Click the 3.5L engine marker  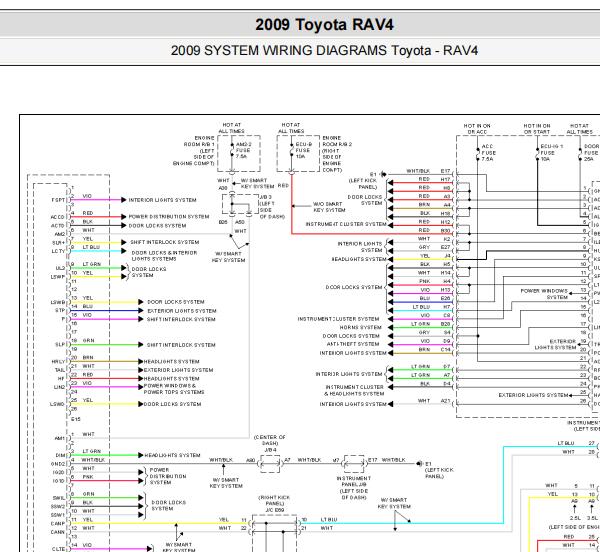click(x=592, y=518)
